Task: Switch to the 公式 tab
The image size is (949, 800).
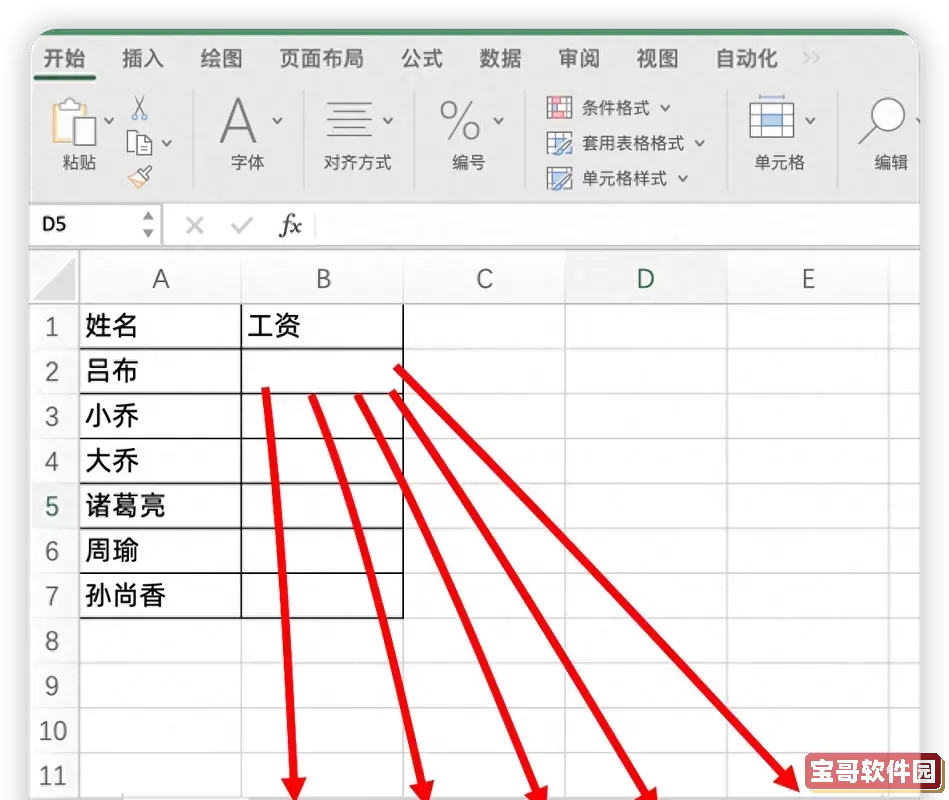Action: pyautogui.click(x=422, y=59)
